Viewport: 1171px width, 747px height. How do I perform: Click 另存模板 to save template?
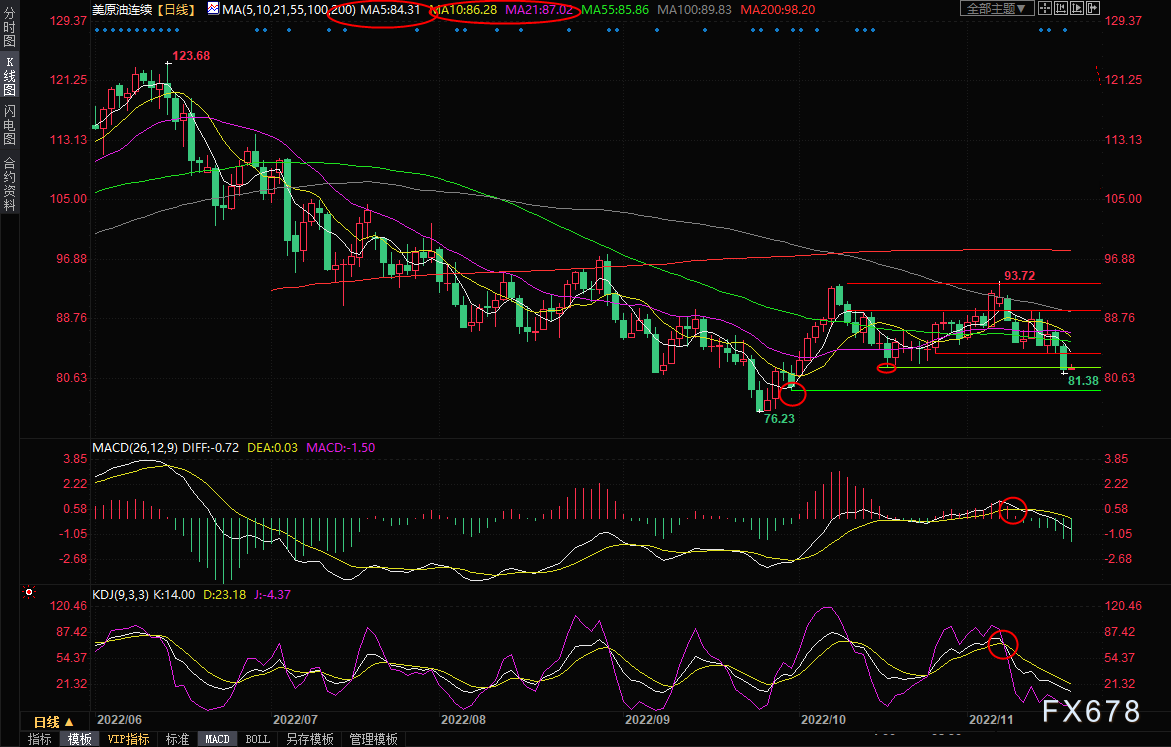(x=310, y=739)
